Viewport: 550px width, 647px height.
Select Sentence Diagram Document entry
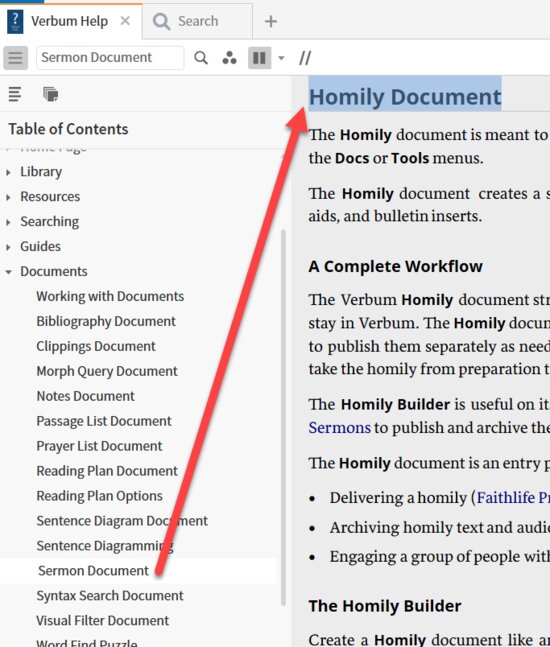click(x=122, y=521)
